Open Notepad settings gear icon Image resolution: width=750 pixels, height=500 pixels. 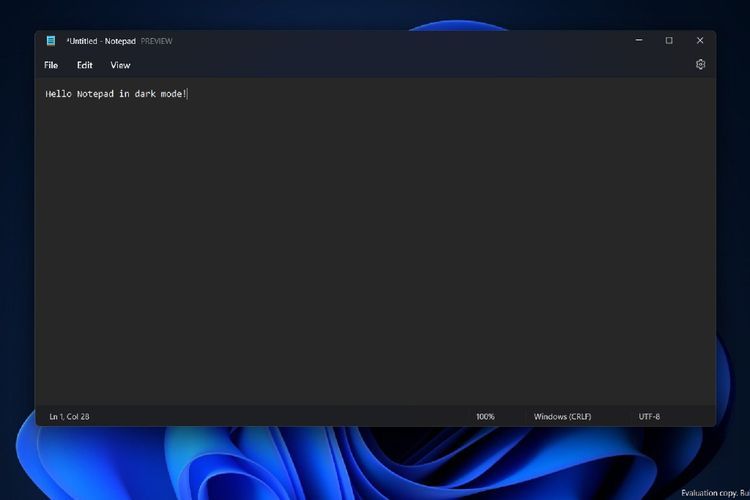[x=700, y=65]
